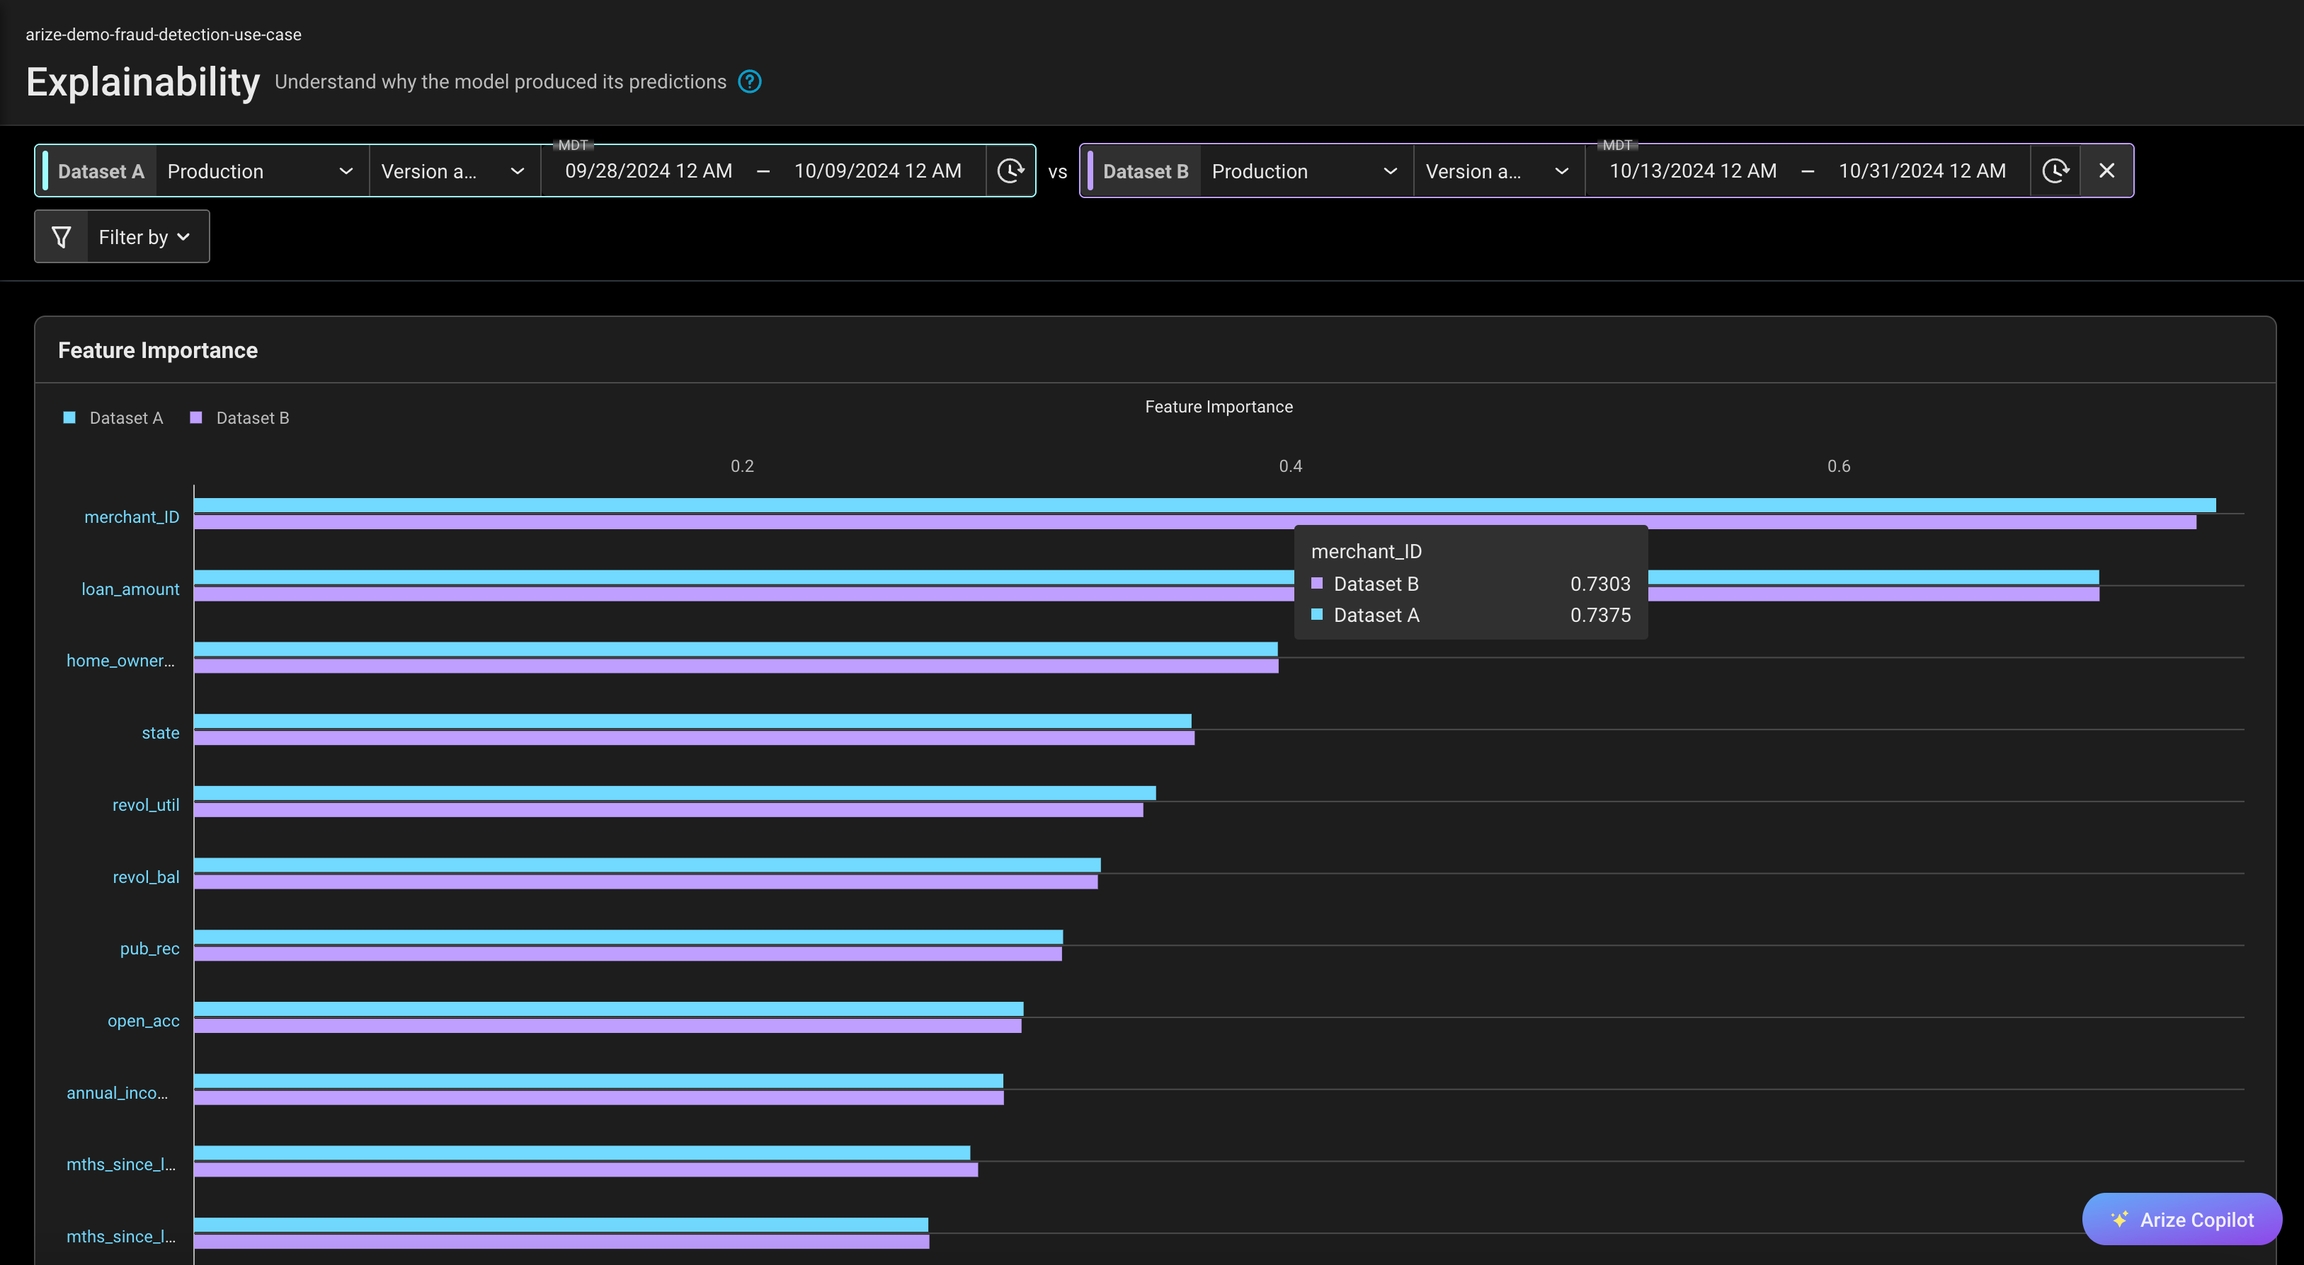Viewport: 2304px width, 1265px height.
Task: Open Dataset B time range clock icon
Action: pyautogui.click(x=2055, y=171)
